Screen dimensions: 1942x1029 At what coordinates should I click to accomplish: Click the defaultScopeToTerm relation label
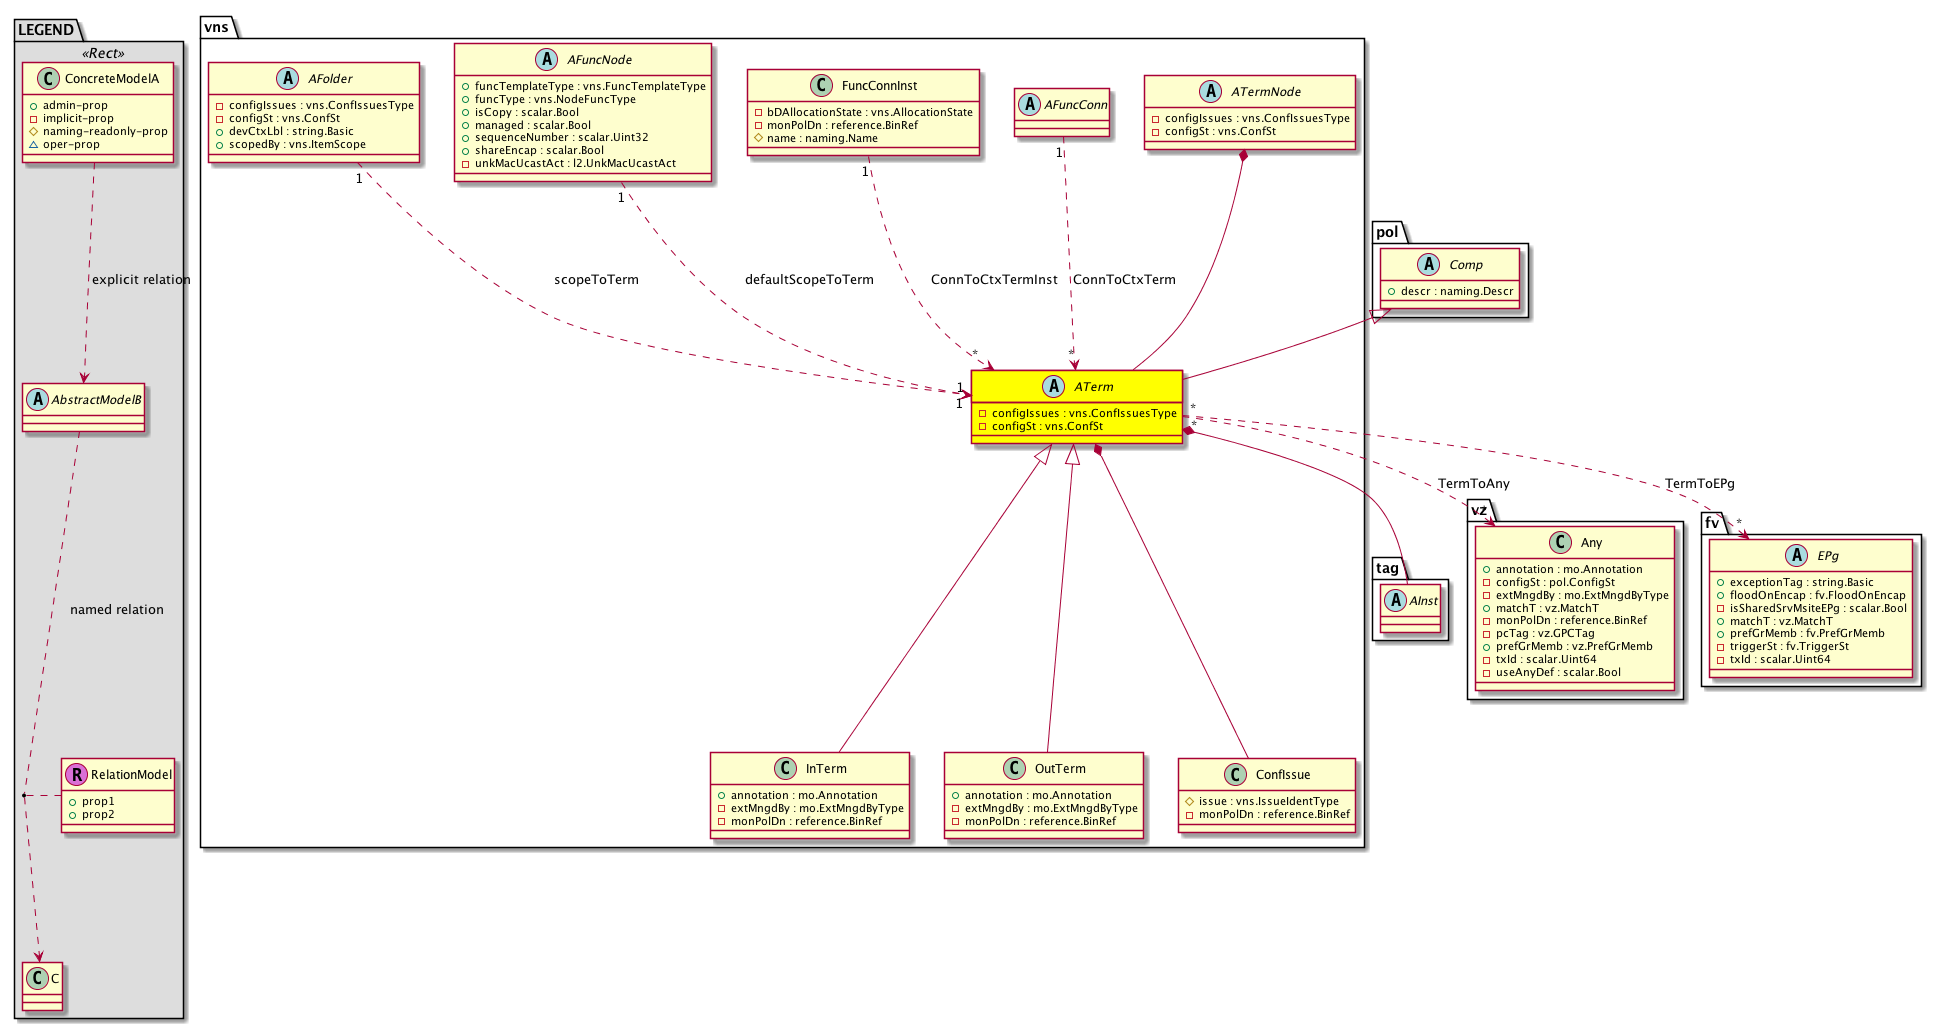tap(809, 279)
